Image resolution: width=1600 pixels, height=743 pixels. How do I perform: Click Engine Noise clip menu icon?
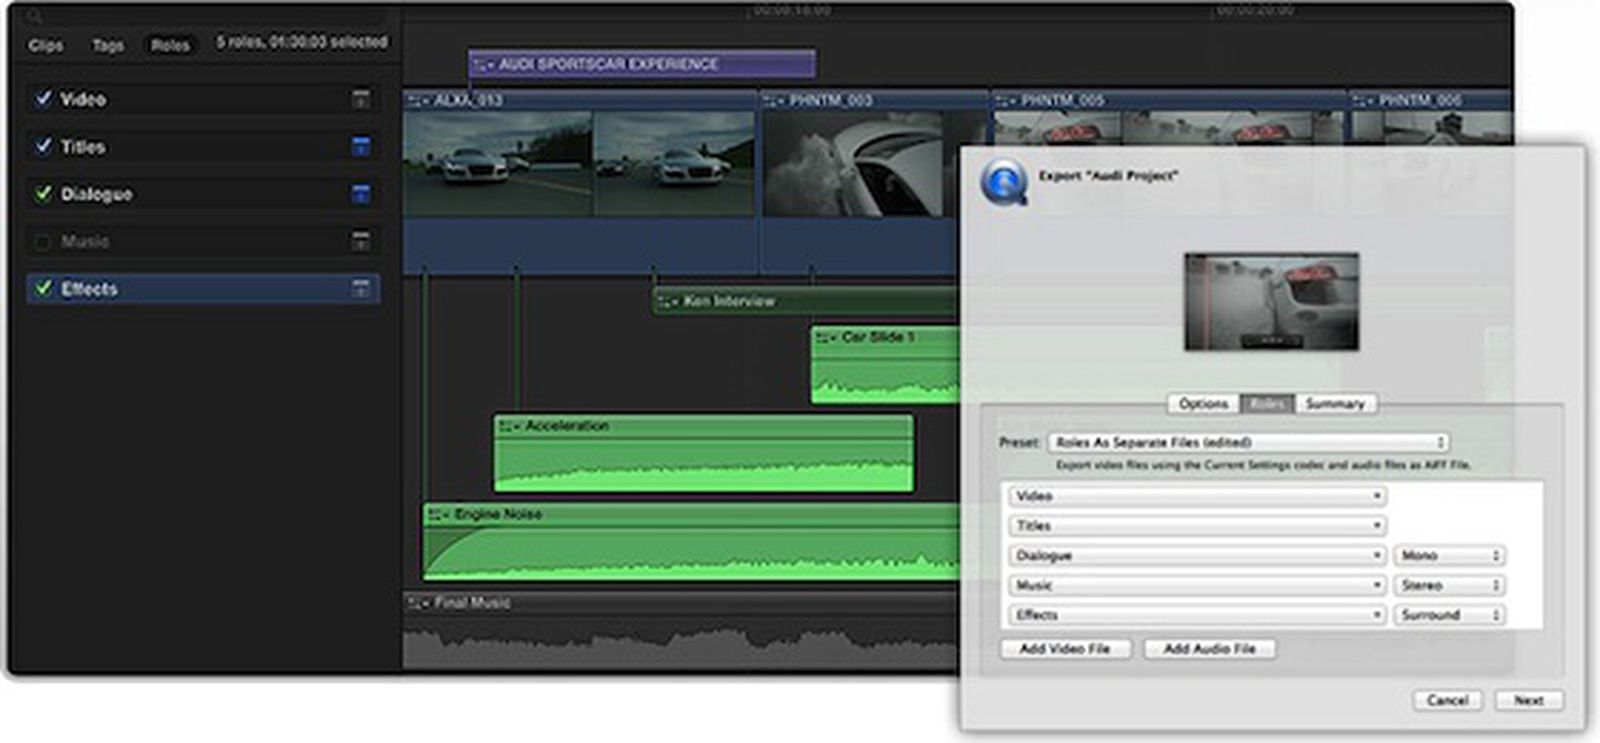coord(439,514)
